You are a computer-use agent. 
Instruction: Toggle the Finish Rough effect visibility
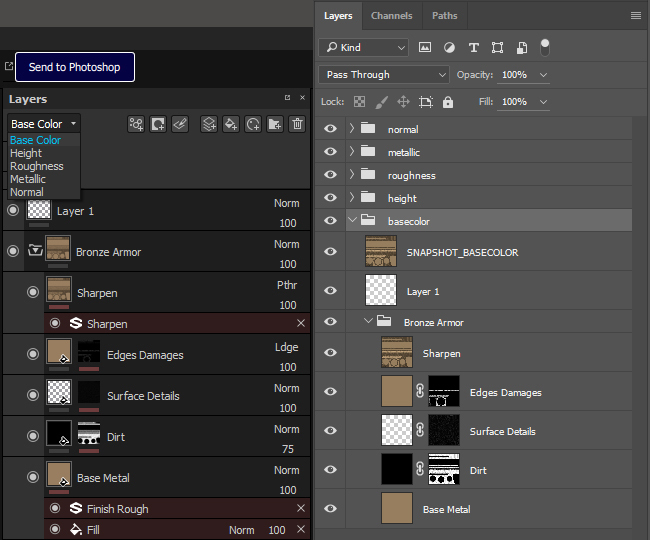tap(55, 508)
